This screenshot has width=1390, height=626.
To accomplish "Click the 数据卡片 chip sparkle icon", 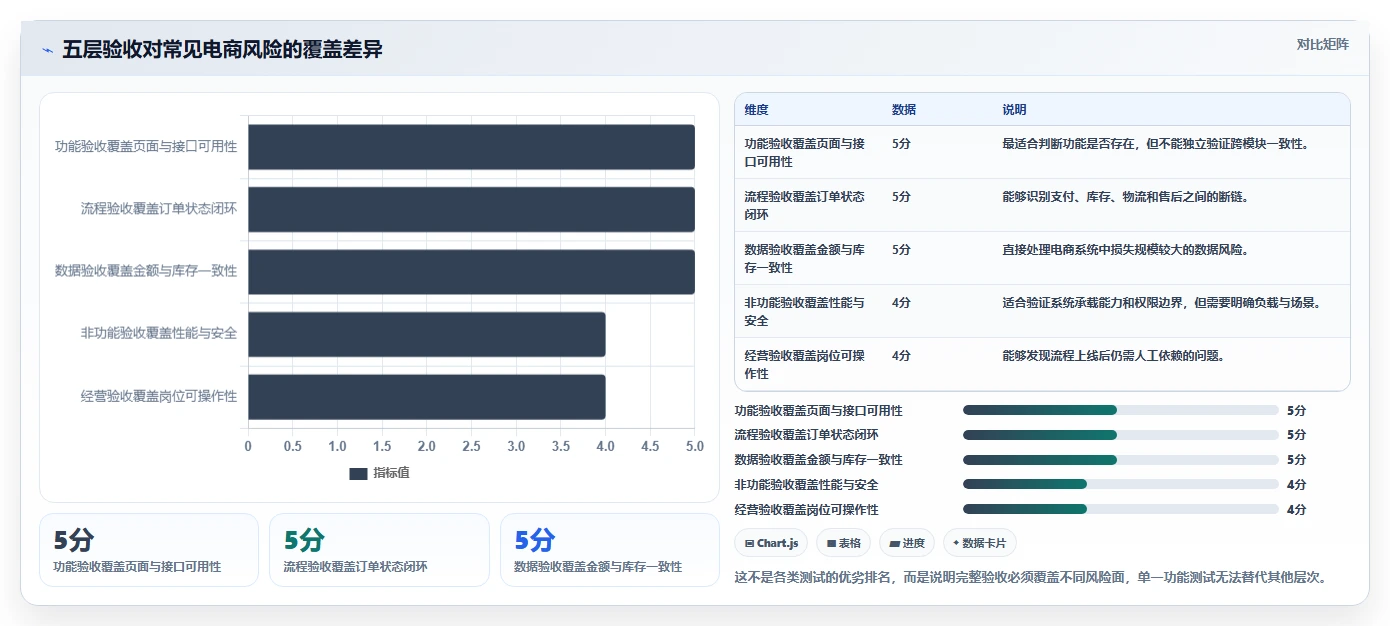I will pos(957,543).
